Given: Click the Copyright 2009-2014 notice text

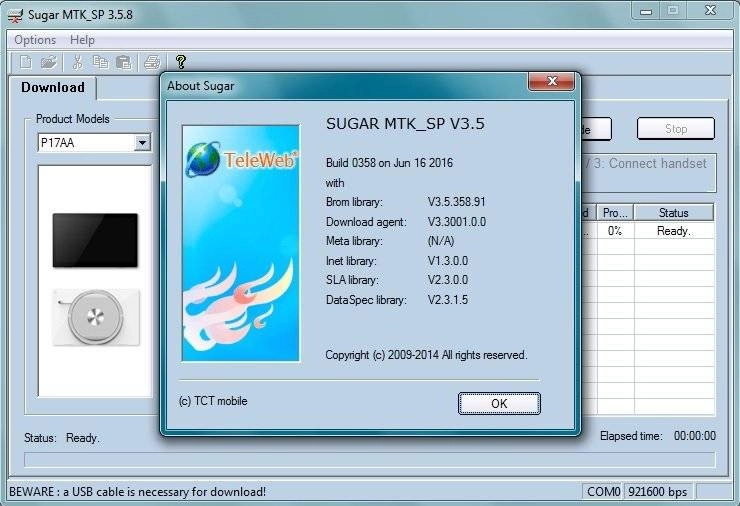Looking at the screenshot, I should click(426, 355).
